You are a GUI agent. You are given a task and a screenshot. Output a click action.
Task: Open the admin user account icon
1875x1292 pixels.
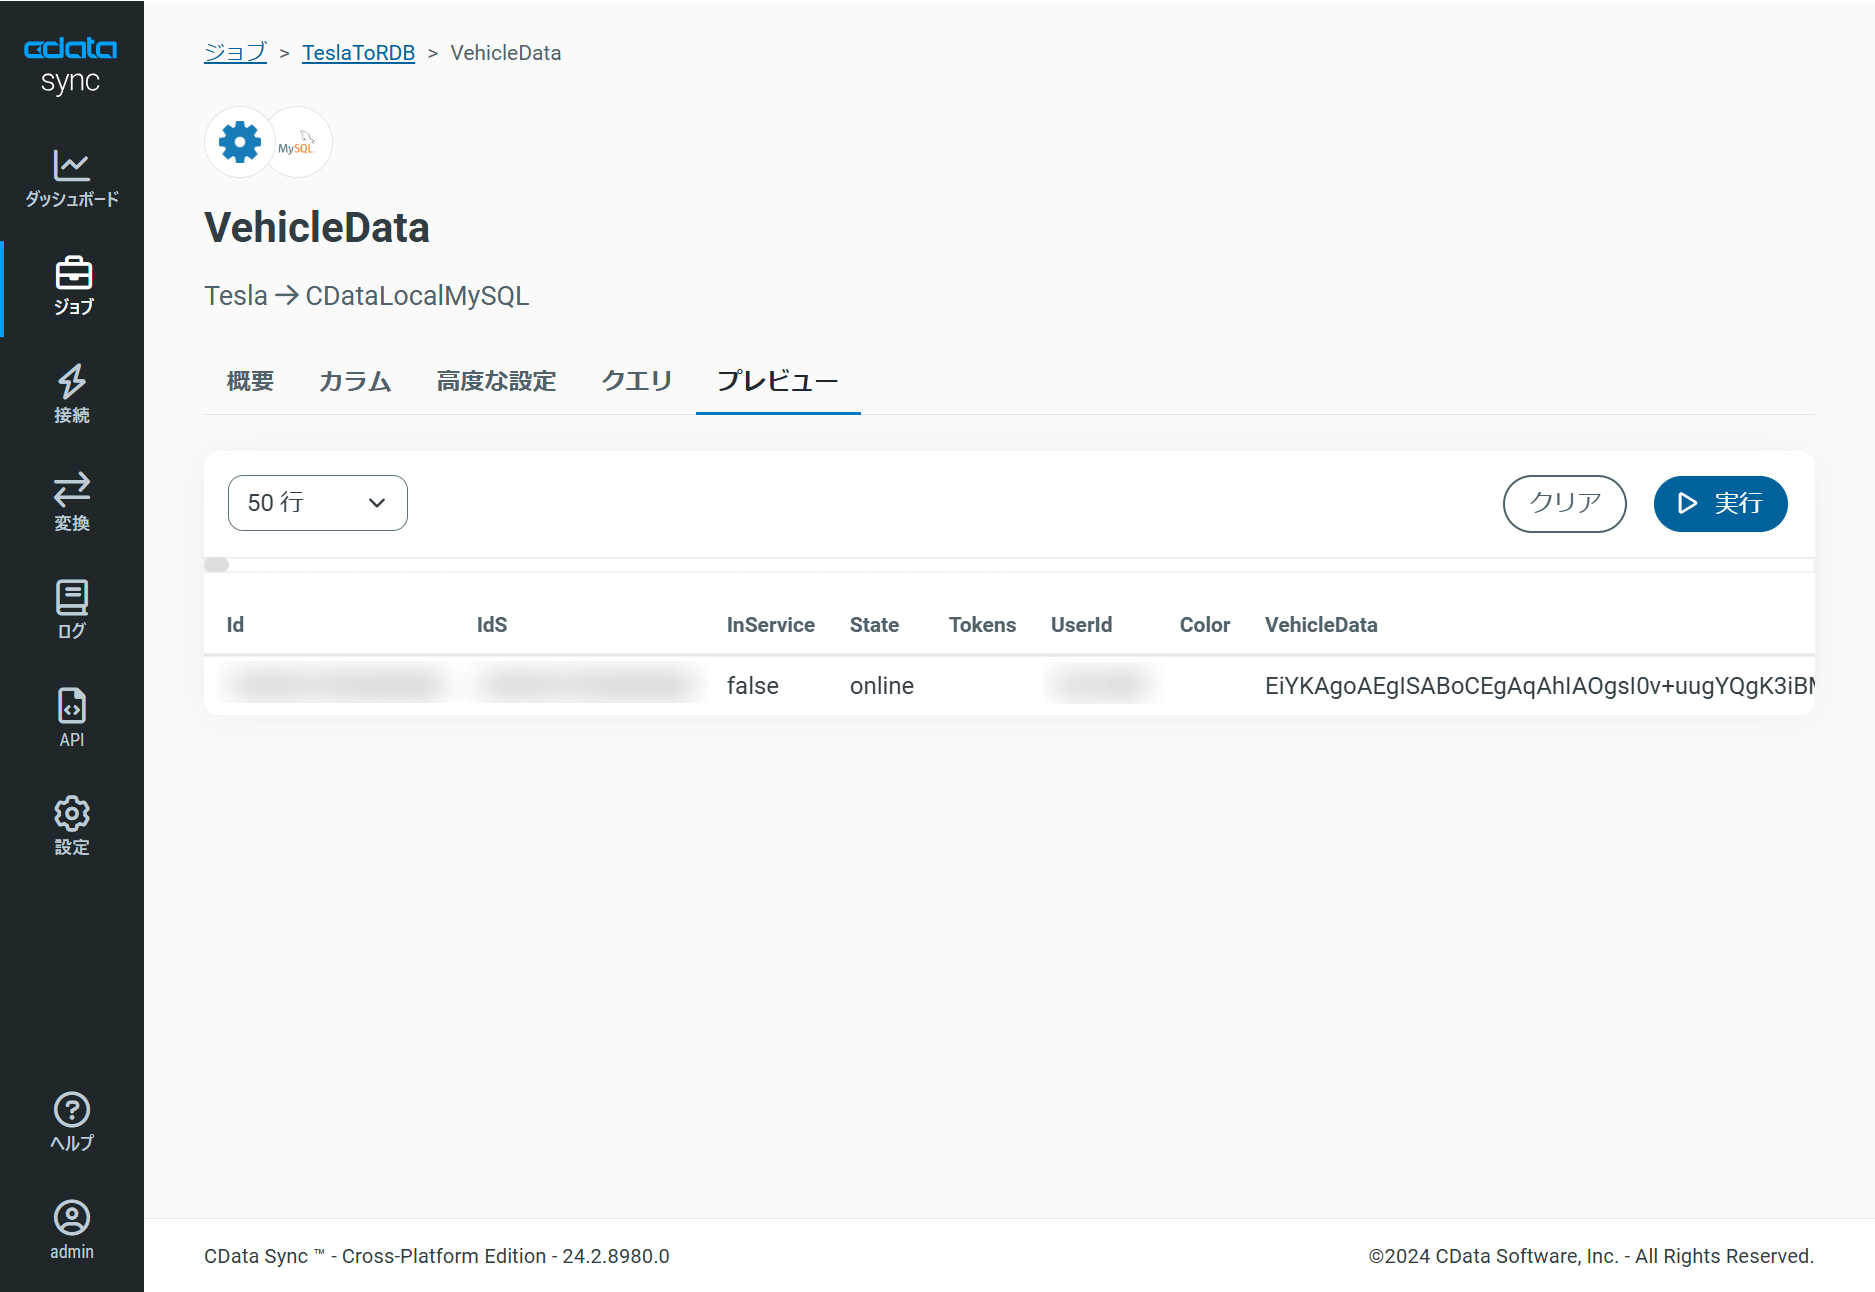tap(72, 1230)
